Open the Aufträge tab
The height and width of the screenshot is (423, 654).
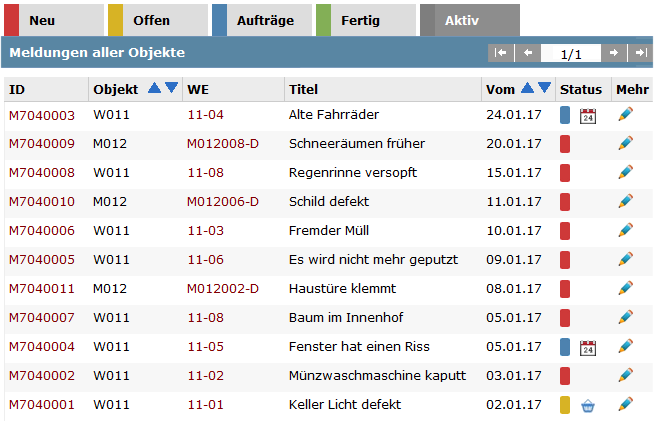(x=263, y=20)
